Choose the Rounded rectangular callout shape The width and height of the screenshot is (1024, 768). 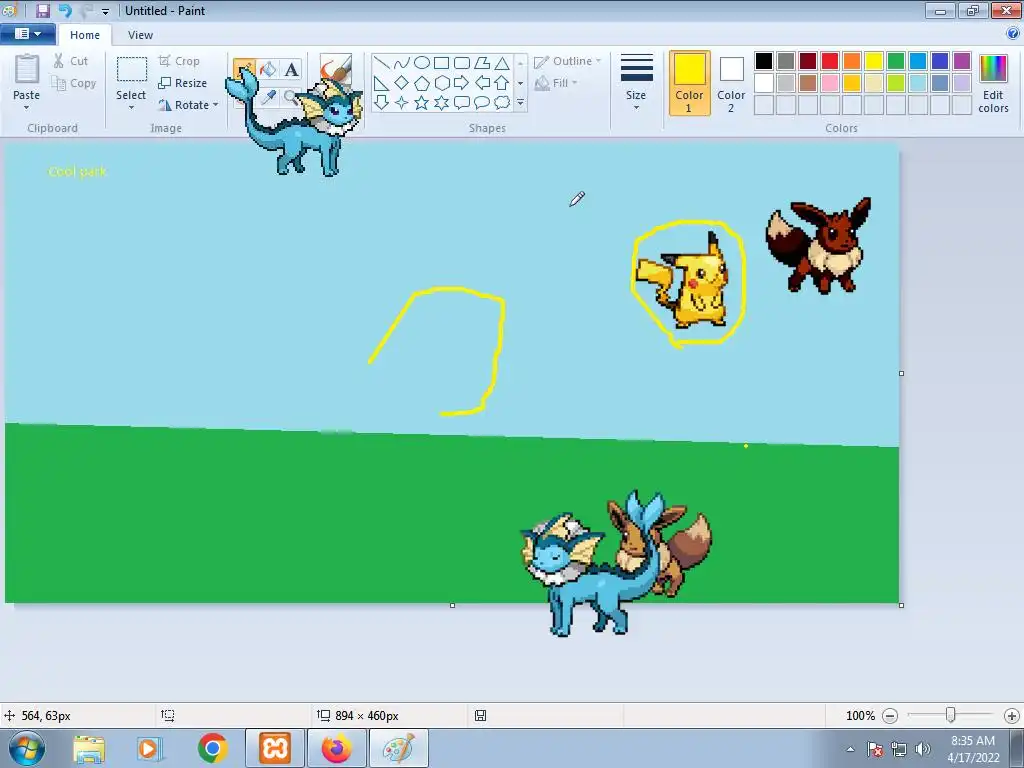462,103
